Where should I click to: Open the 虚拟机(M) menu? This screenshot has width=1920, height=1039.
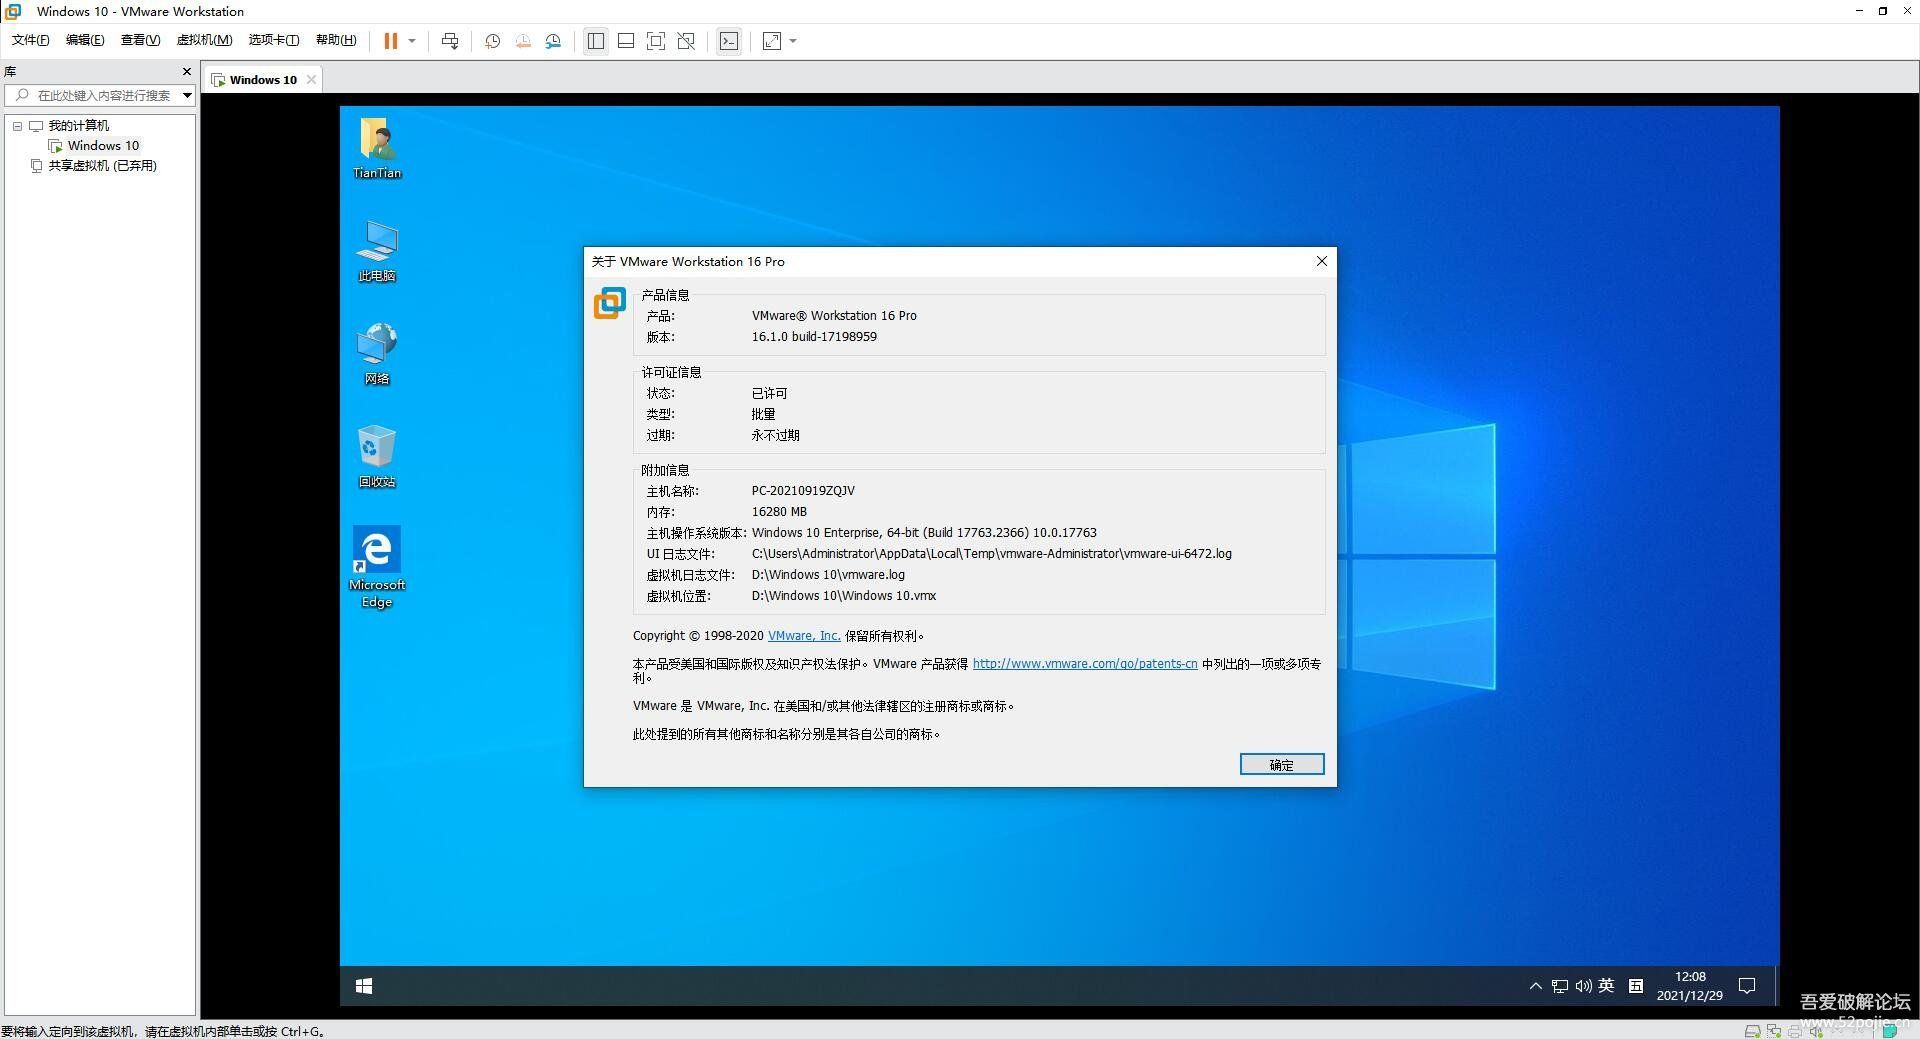(x=204, y=40)
